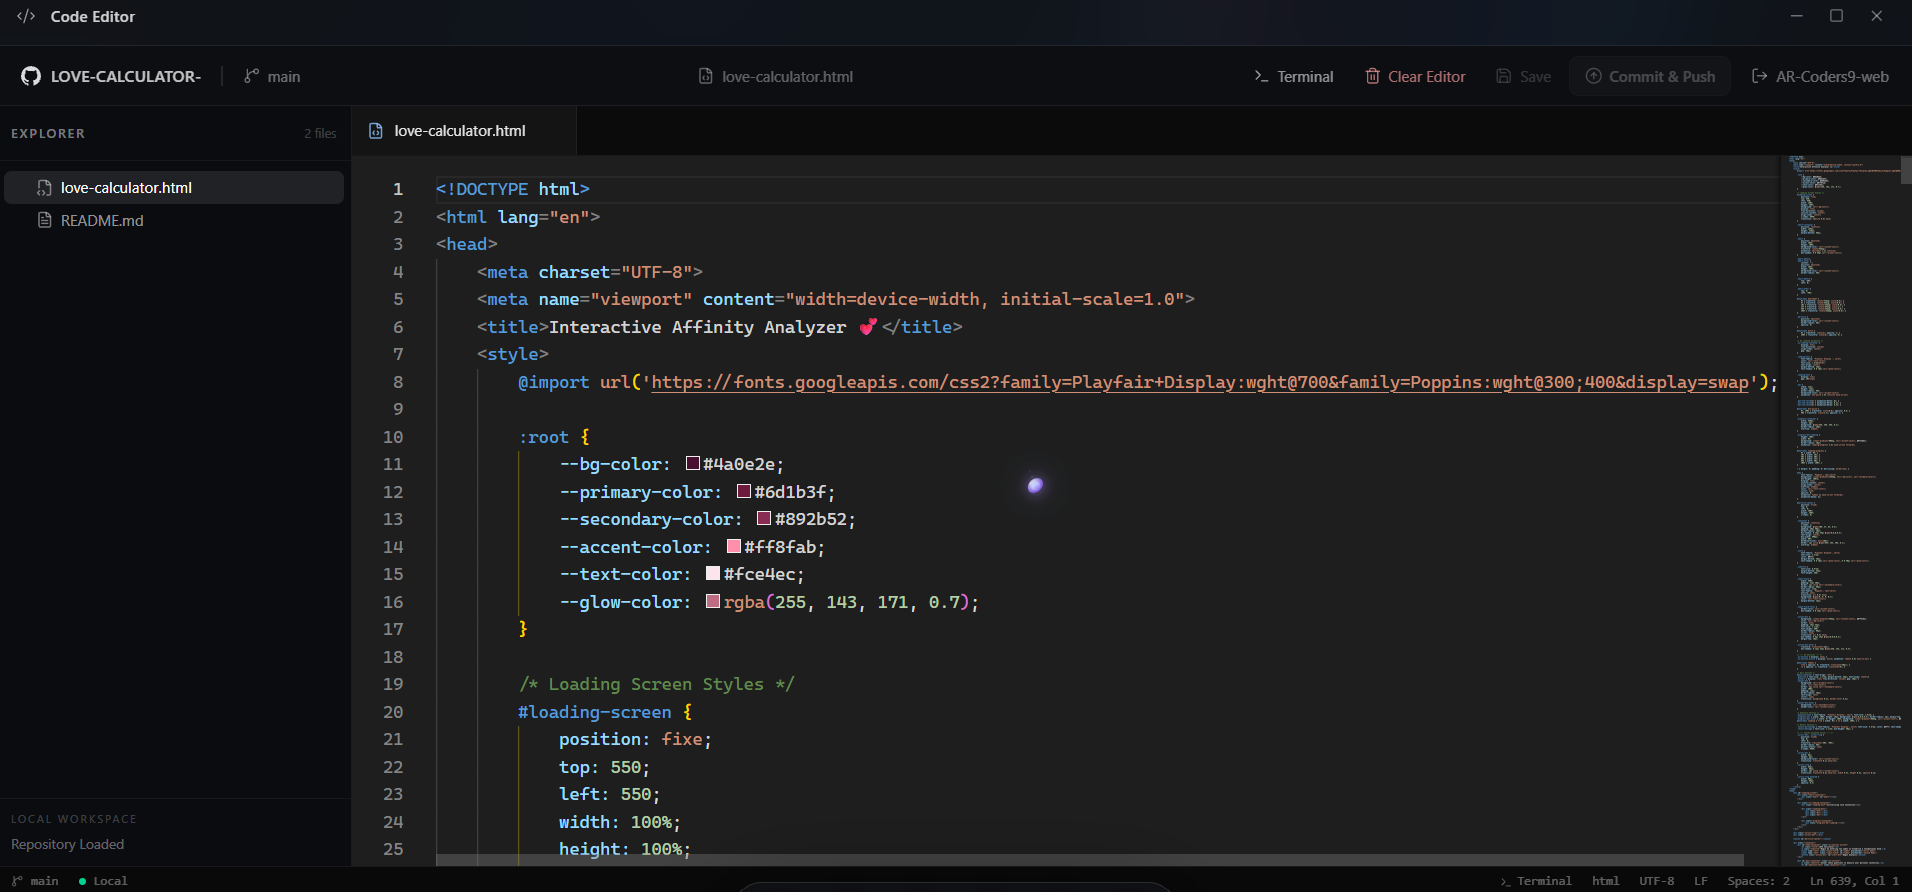Image resolution: width=1912 pixels, height=892 pixels.
Task: Click the --text-color #fce4ec swatch
Action: [x=713, y=574]
